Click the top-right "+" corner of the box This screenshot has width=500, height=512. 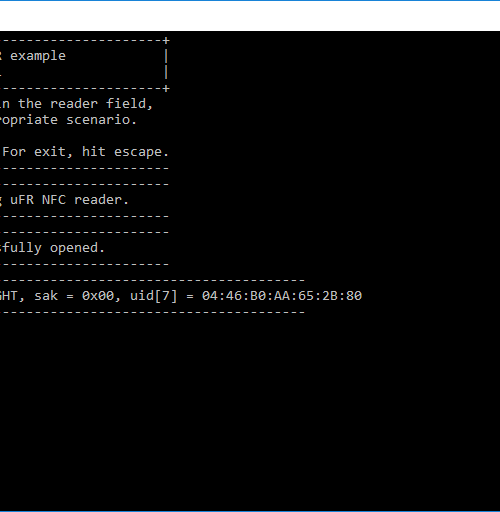pyautogui.click(x=166, y=40)
